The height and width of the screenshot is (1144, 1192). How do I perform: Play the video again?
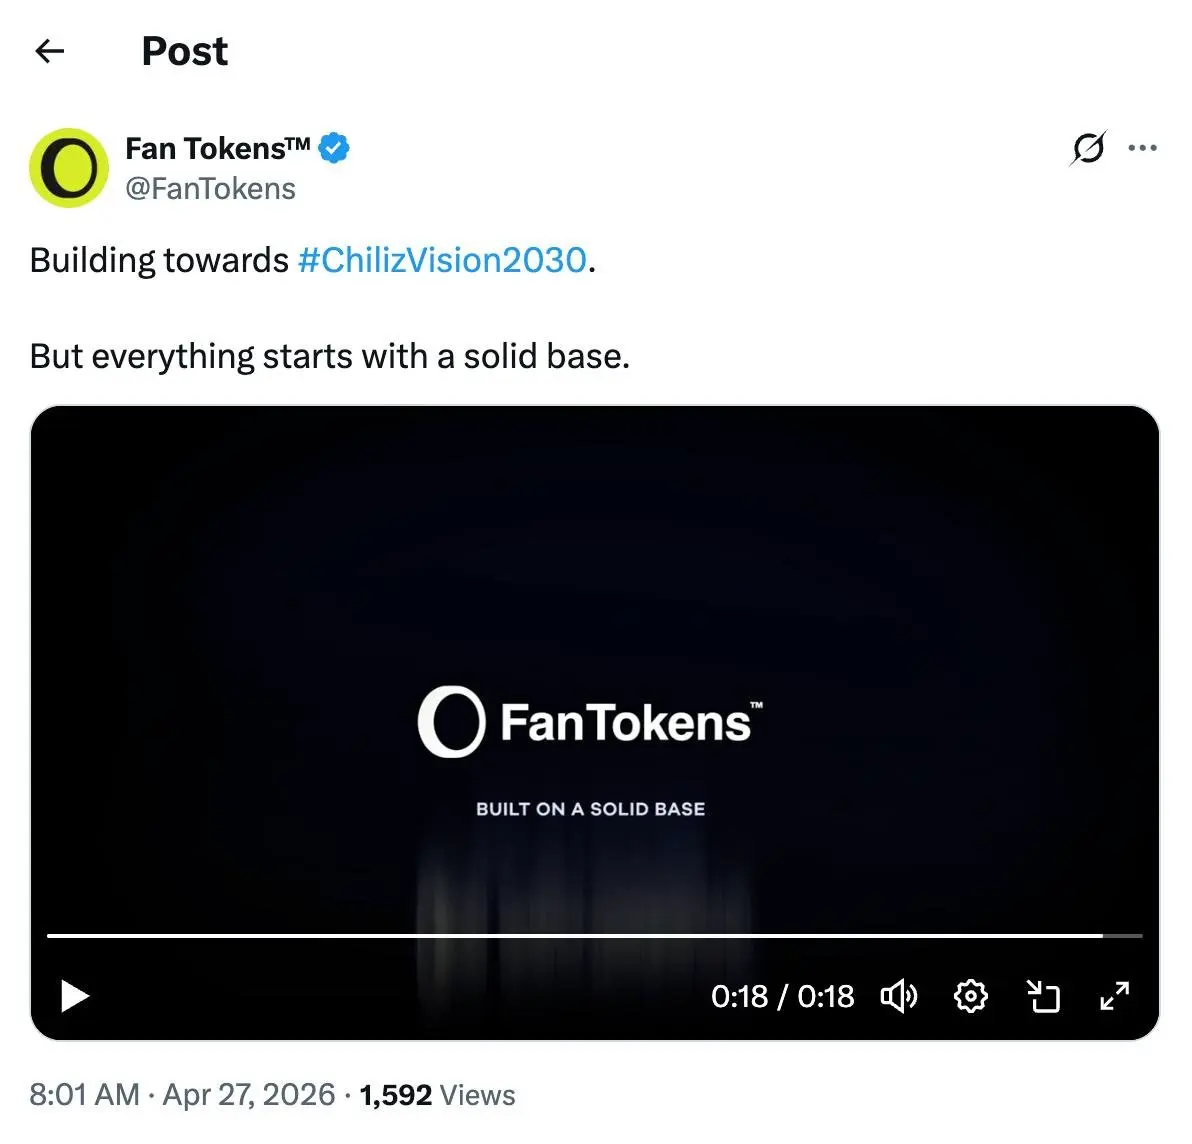pyautogui.click(x=75, y=996)
